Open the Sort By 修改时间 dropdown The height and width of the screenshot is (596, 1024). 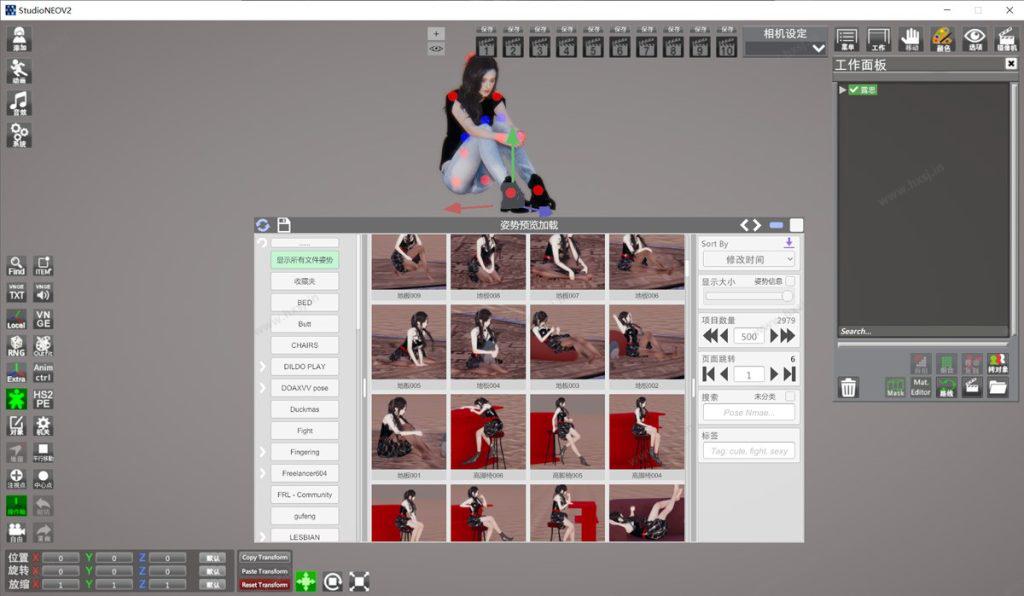click(x=748, y=259)
